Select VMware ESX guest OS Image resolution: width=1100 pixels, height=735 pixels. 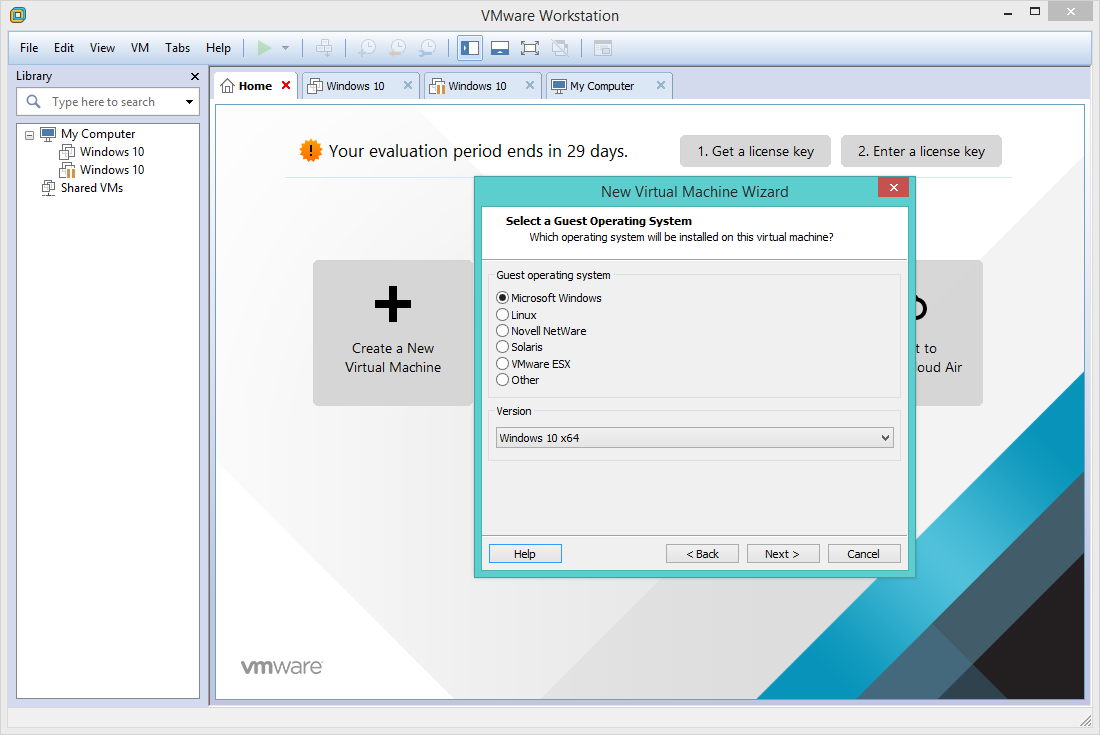coord(533,364)
